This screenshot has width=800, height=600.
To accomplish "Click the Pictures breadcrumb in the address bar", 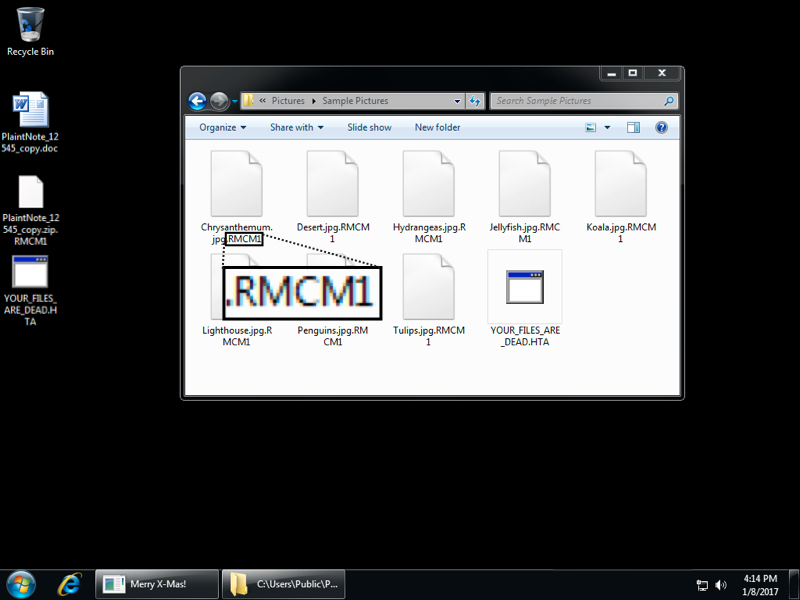I will coord(288,101).
